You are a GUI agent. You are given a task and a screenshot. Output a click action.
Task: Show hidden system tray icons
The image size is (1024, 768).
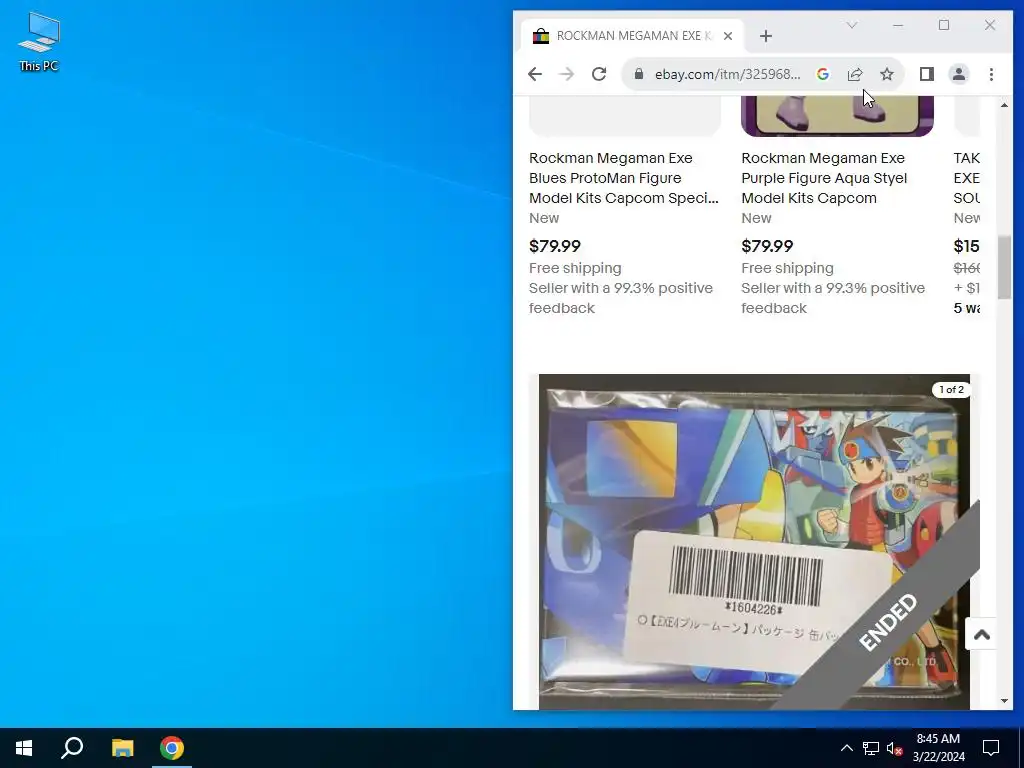(x=846, y=748)
